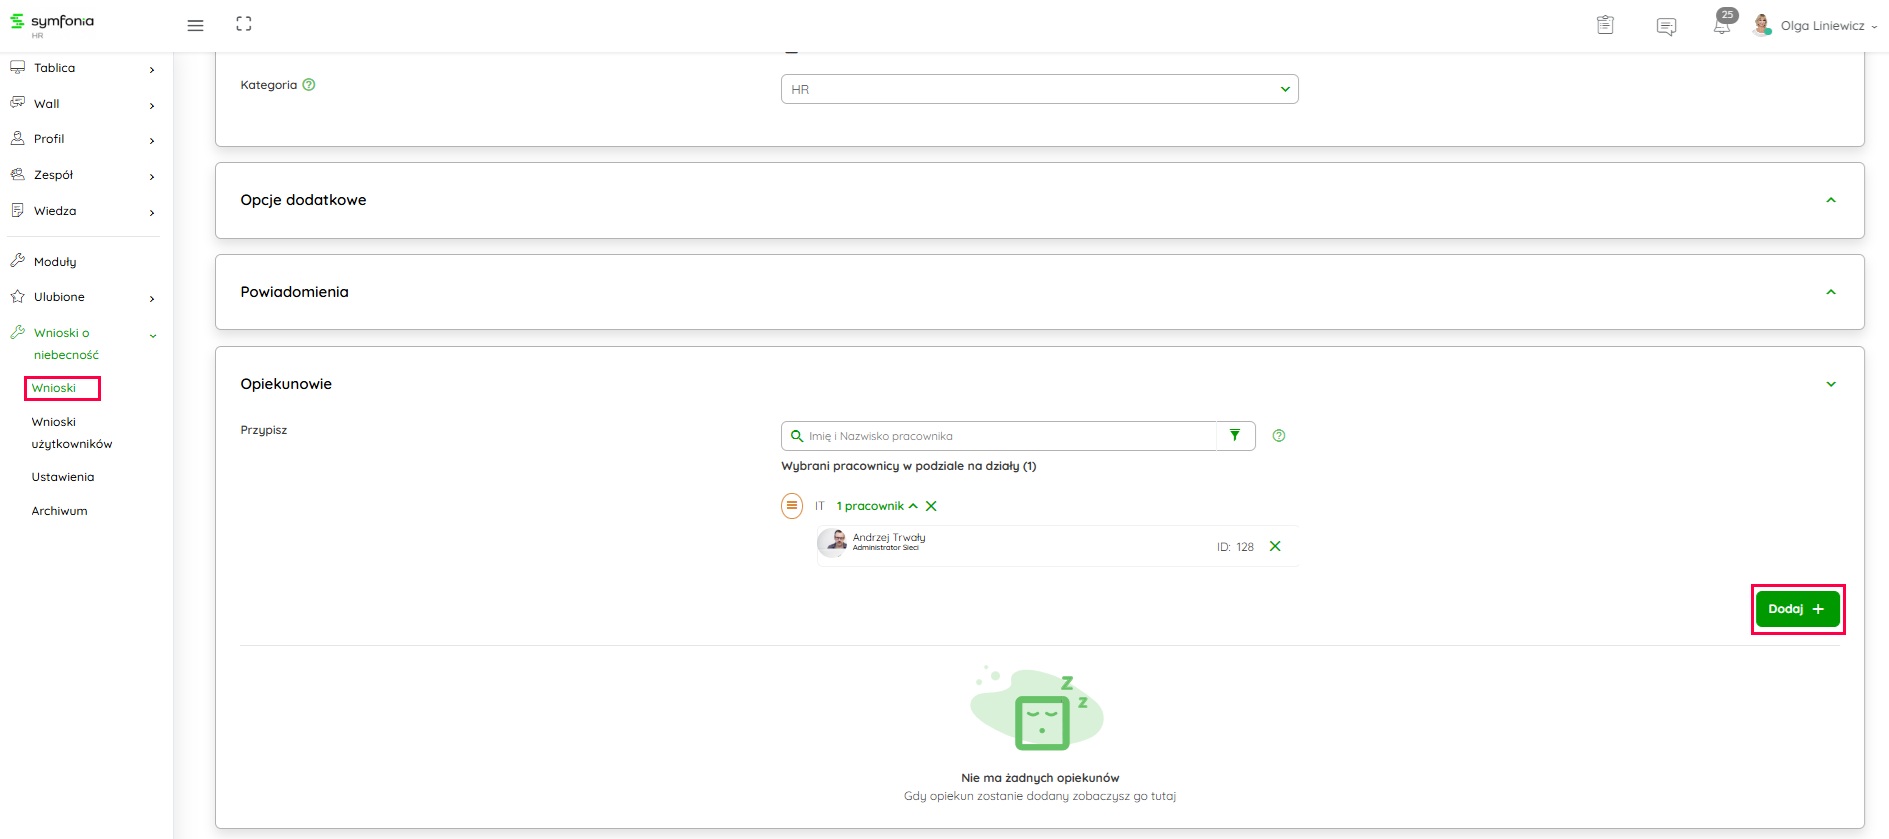Click the green filter funnel icon

click(1235, 436)
